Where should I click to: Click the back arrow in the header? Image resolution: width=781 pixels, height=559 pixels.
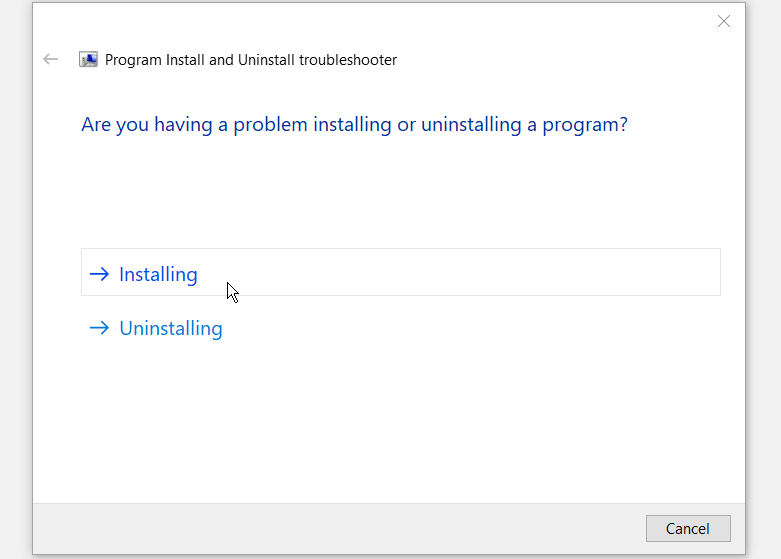[50, 60]
